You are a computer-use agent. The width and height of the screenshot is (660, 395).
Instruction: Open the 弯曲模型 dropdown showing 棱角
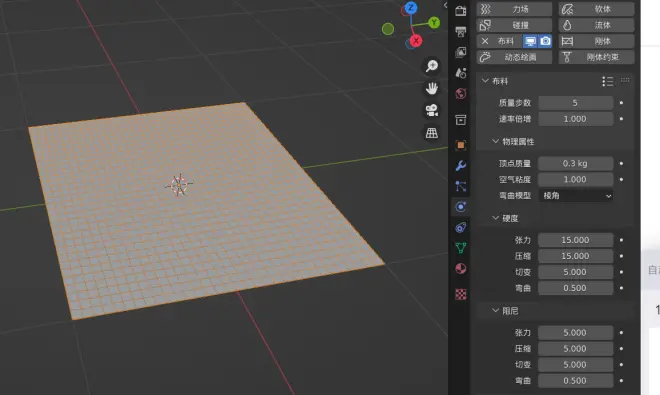point(576,195)
